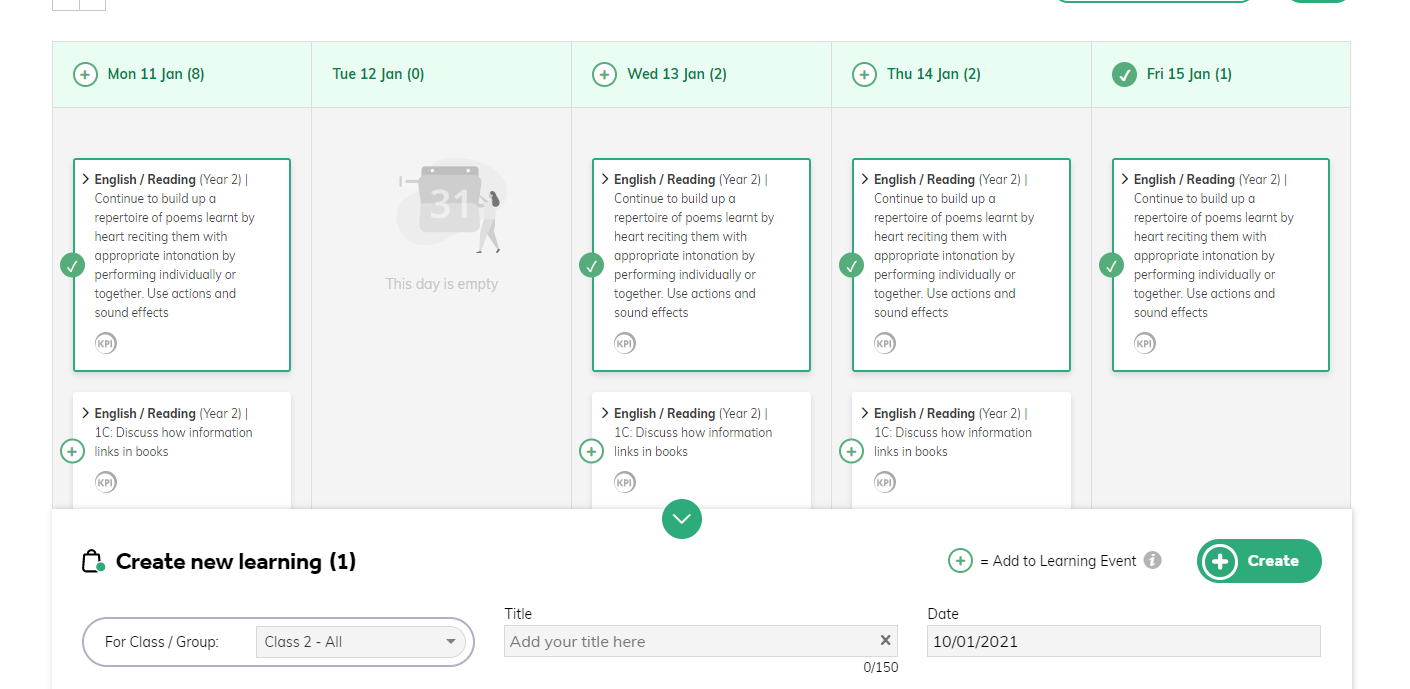Open the Class 2 - All dropdown

pyautogui.click(x=360, y=642)
